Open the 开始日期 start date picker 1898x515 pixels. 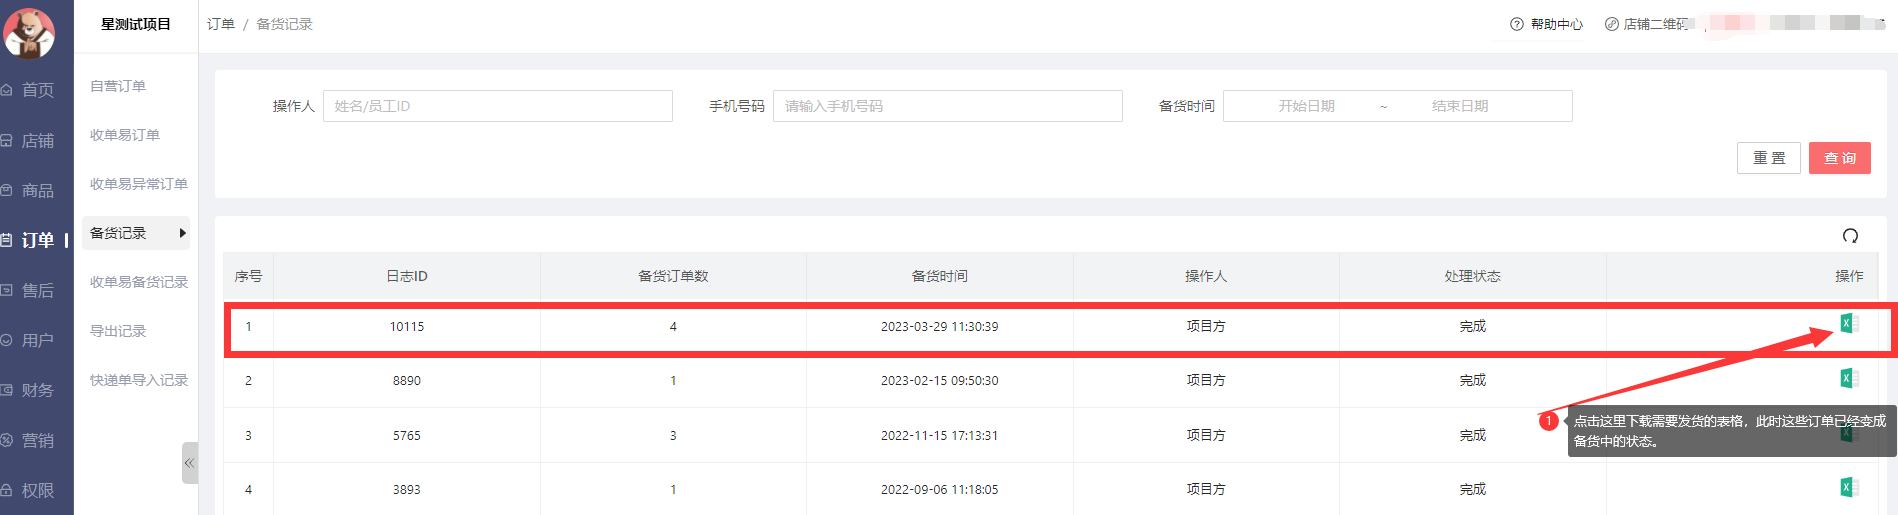tap(1306, 106)
